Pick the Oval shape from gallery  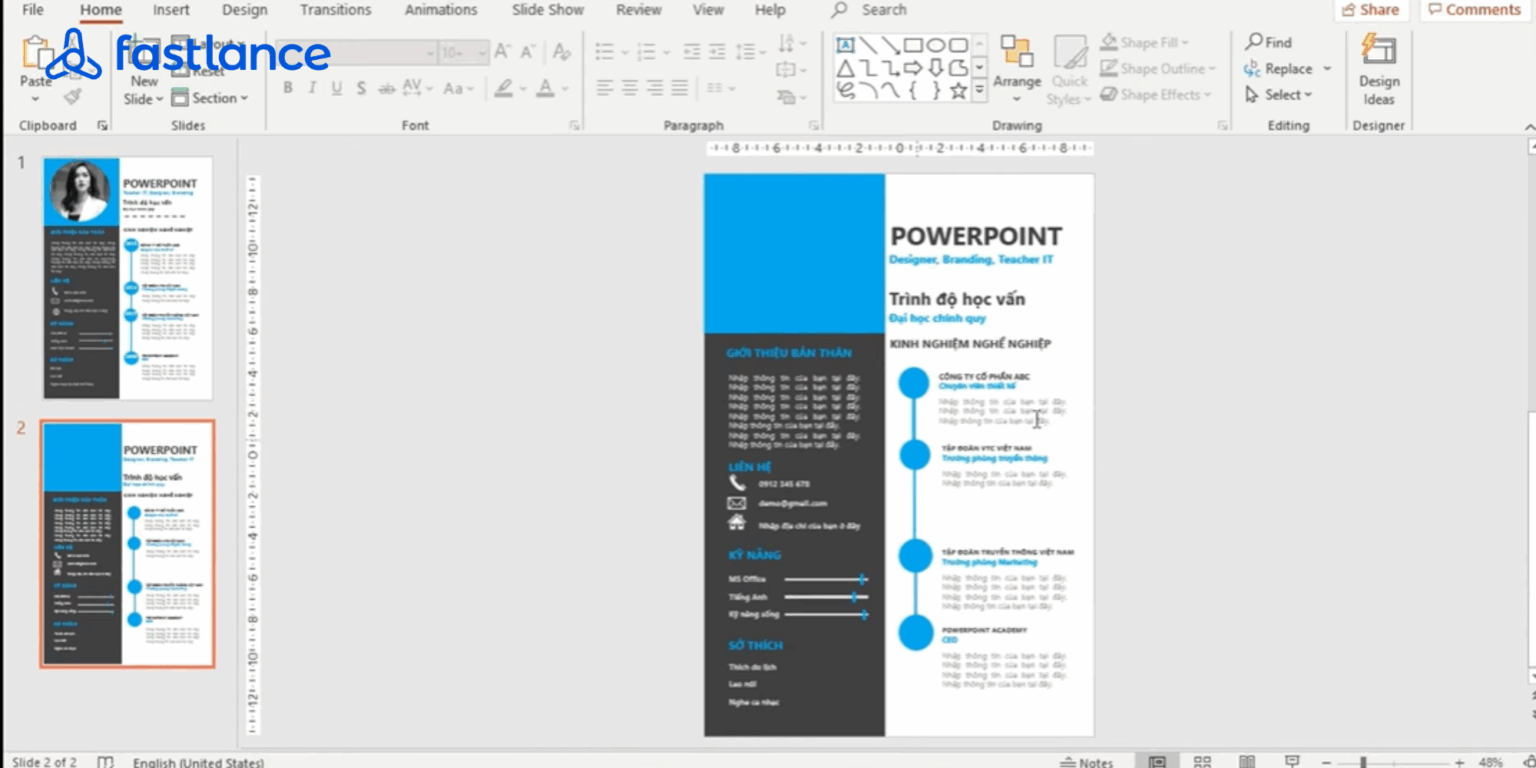pos(935,45)
